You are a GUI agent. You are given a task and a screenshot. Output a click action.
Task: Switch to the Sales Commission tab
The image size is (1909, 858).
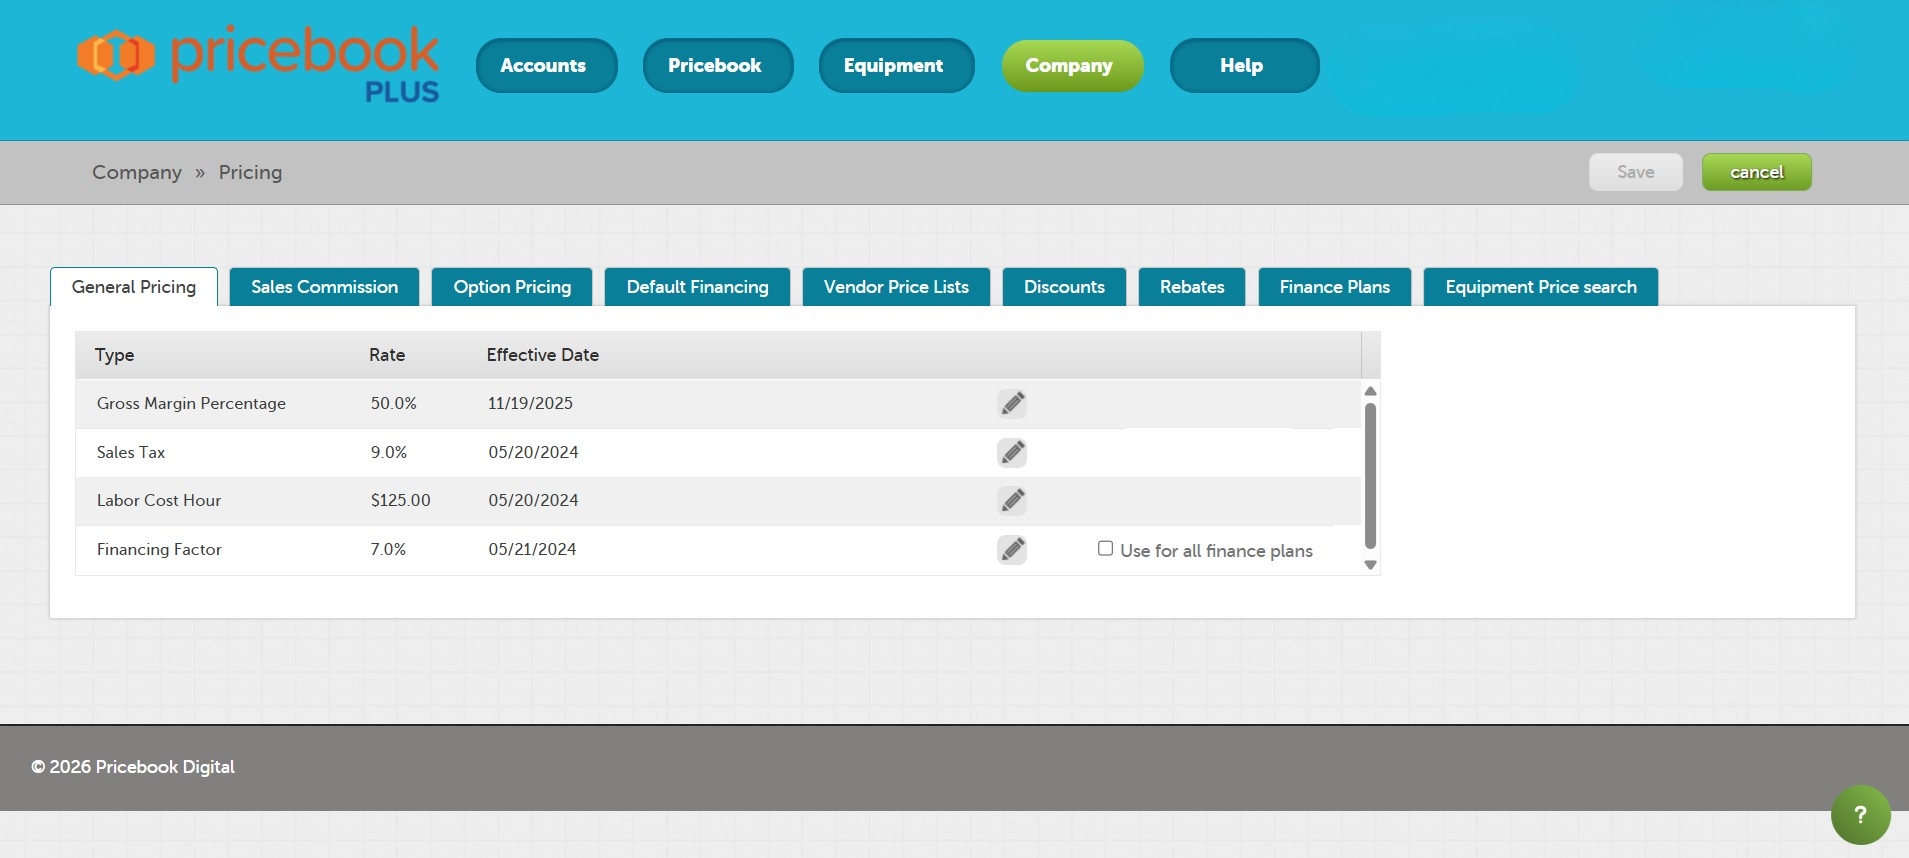tap(324, 287)
